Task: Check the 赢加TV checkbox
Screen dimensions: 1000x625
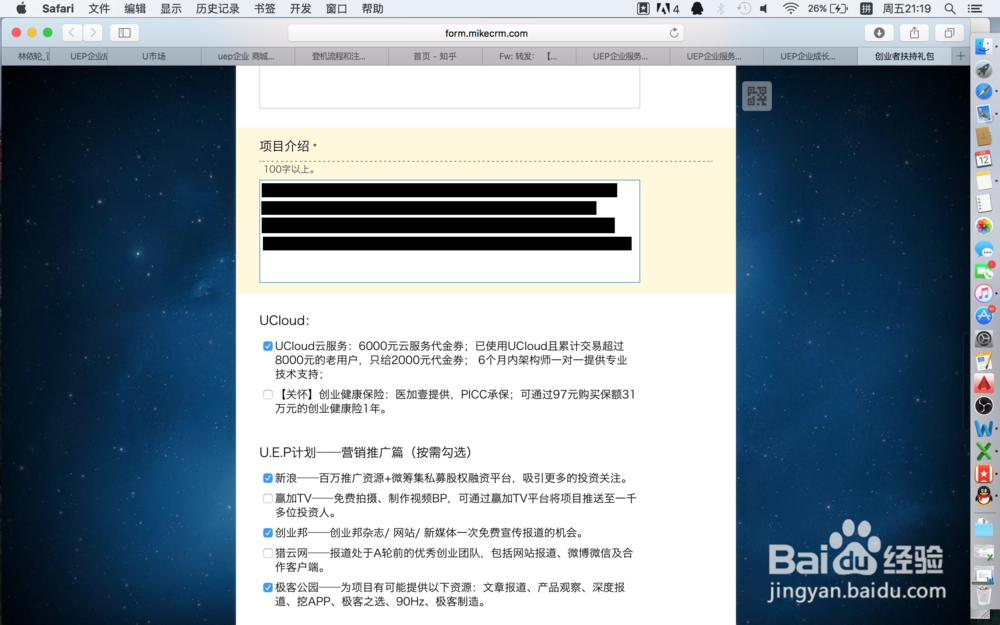Action: click(268, 499)
